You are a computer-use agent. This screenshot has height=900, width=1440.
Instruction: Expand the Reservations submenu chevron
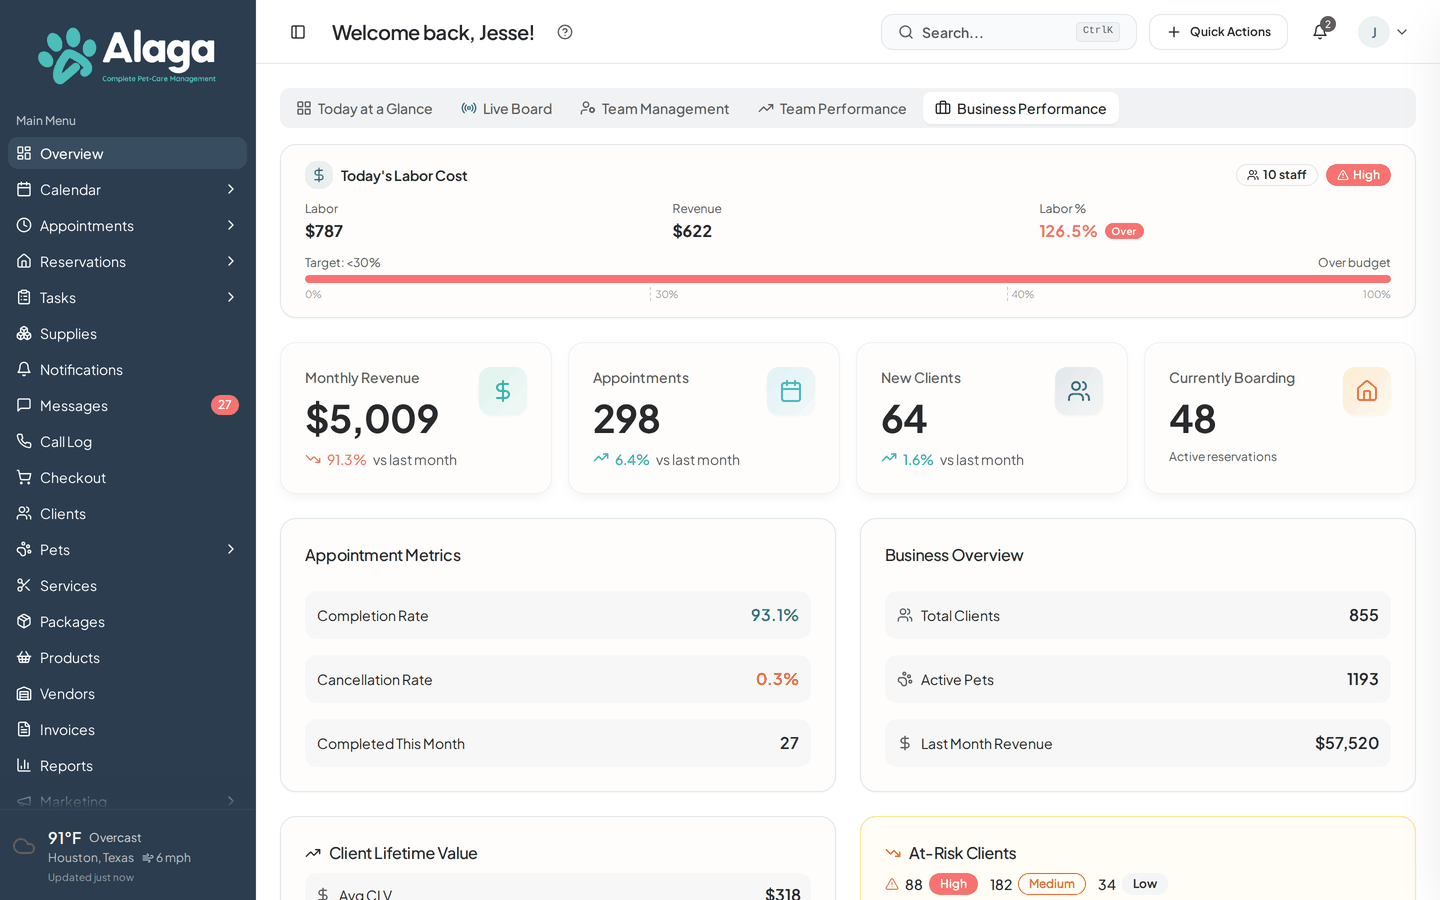[x=231, y=262]
